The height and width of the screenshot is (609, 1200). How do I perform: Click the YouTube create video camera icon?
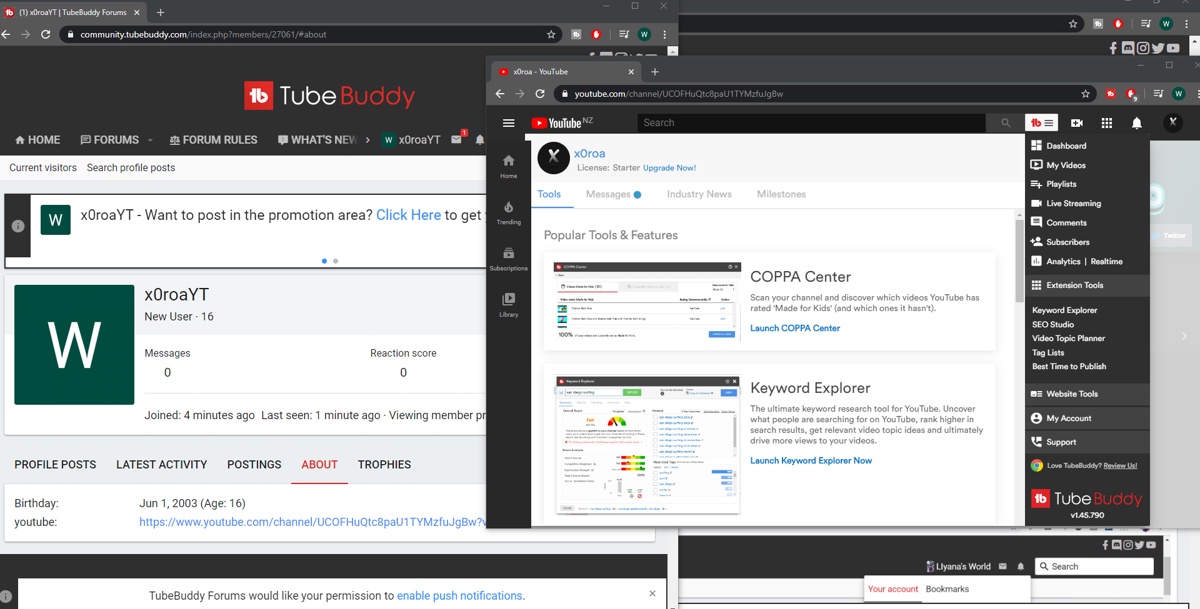click(1077, 123)
